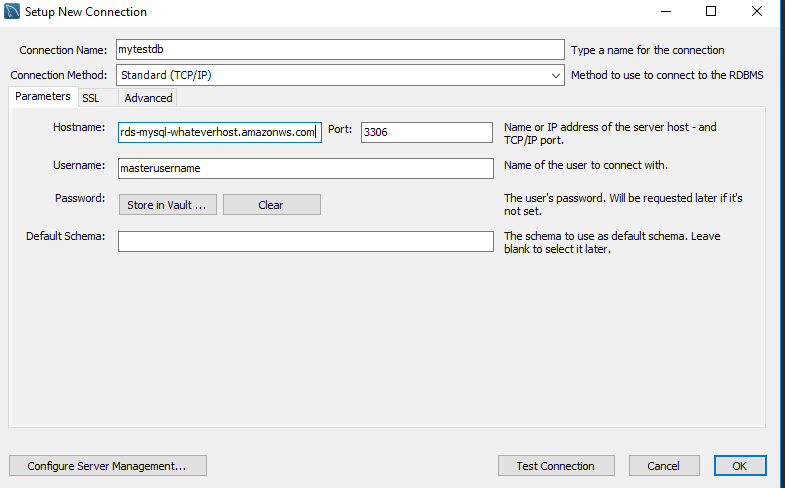Open the Connection Method dropdown arrow

click(x=555, y=76)
